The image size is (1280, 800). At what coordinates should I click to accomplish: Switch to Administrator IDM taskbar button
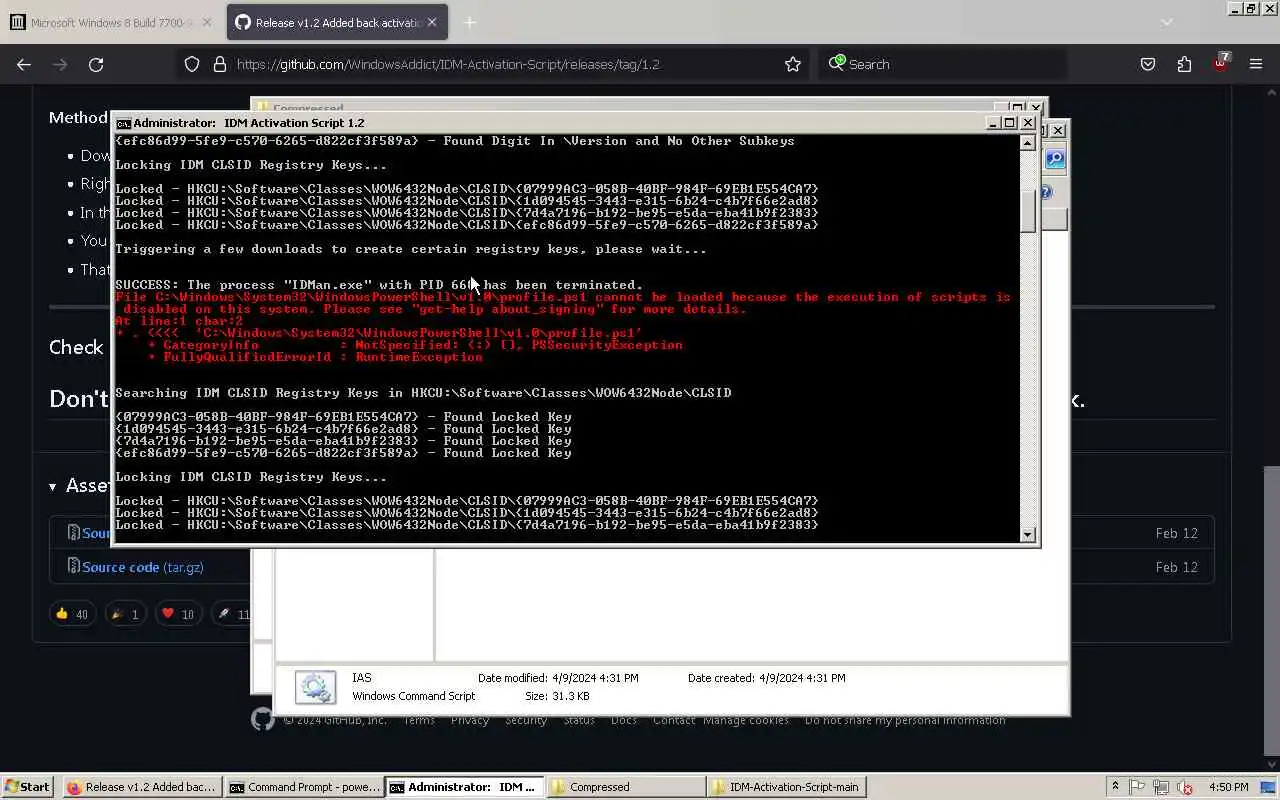click(x=465, y=787)
